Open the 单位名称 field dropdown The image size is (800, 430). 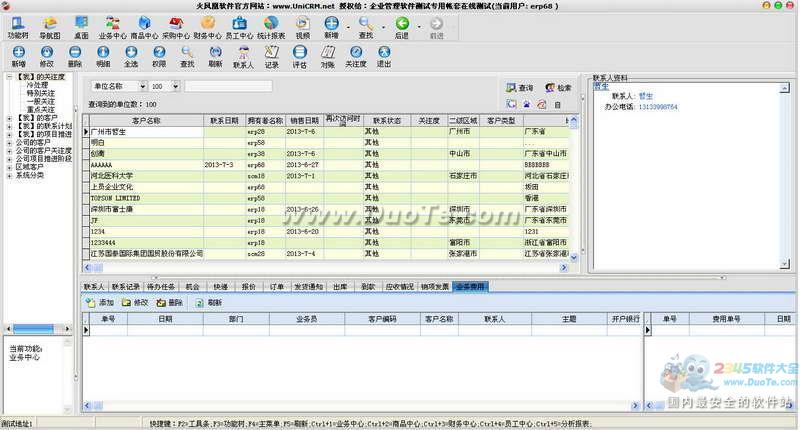click(142, 86)
